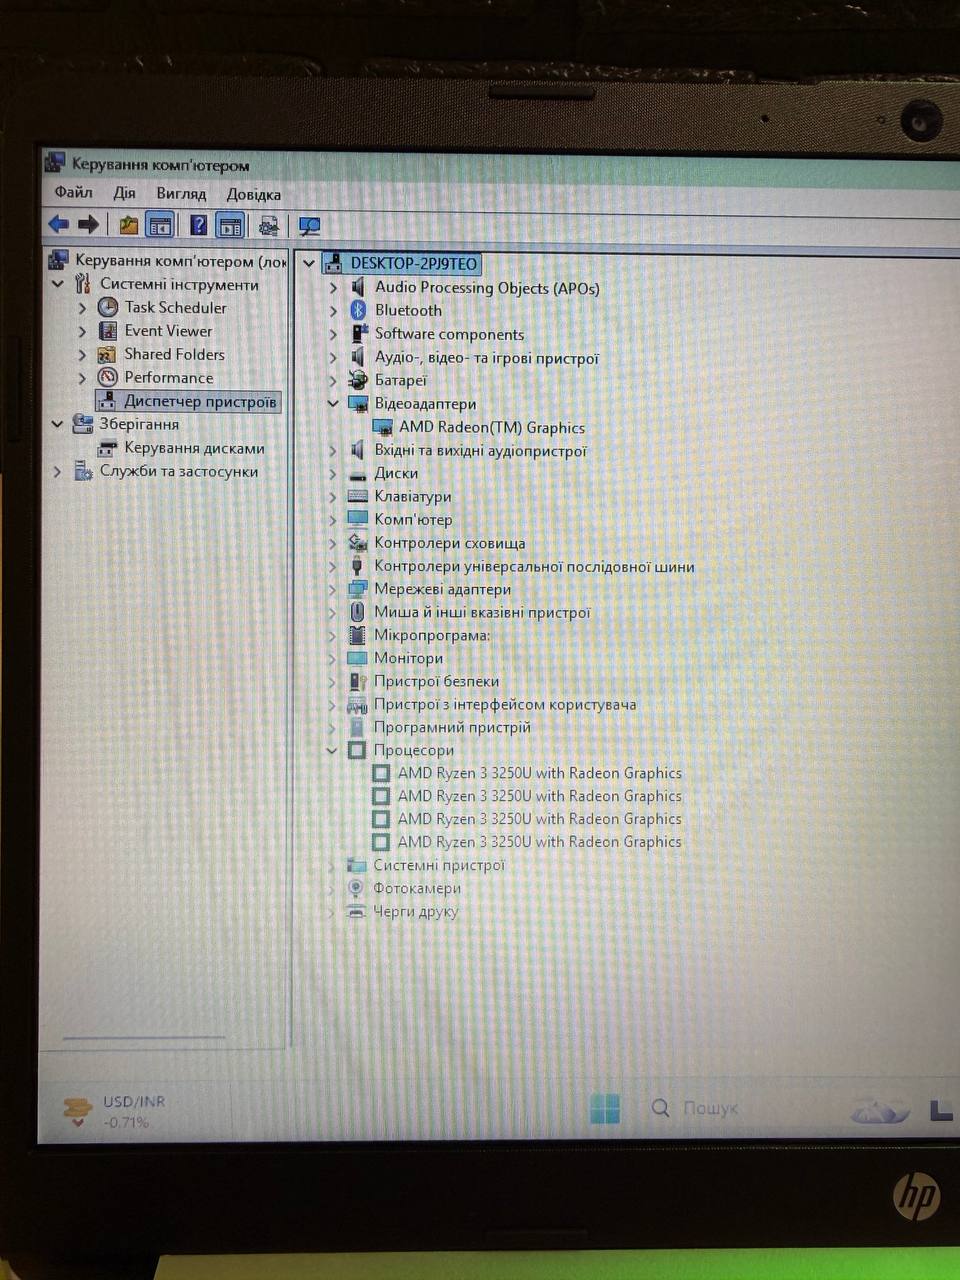The width and height of the screenshot is (960, 1280).
Task: Expand the Task Scheduler node
Action: pyautogui.click(x=83, y=308)
